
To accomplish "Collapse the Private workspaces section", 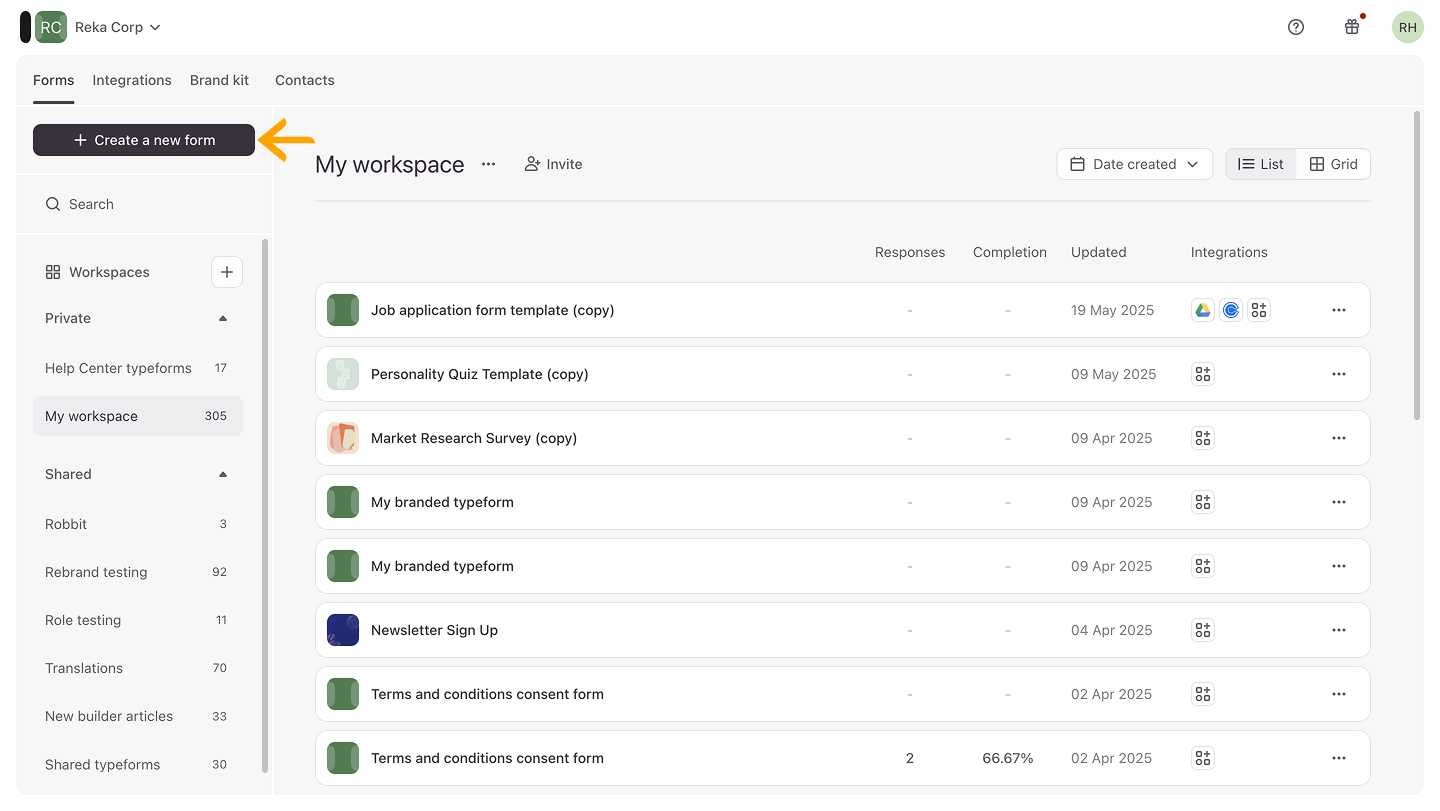I will 223,318.
